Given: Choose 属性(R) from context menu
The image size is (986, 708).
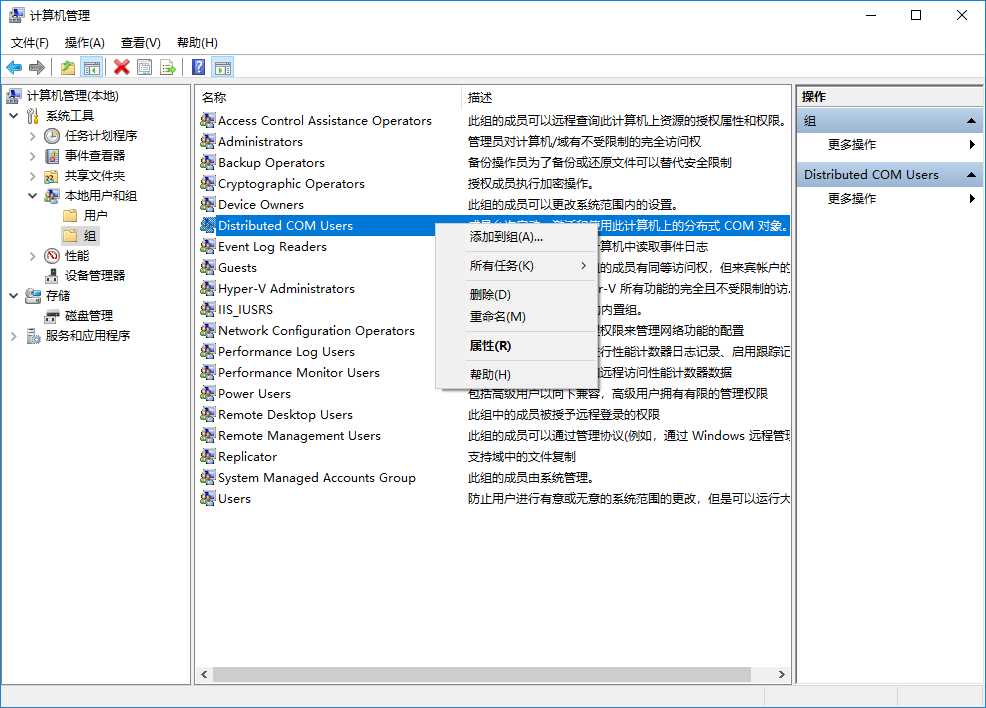Looking at the screenshot, I should coord(516,346).
